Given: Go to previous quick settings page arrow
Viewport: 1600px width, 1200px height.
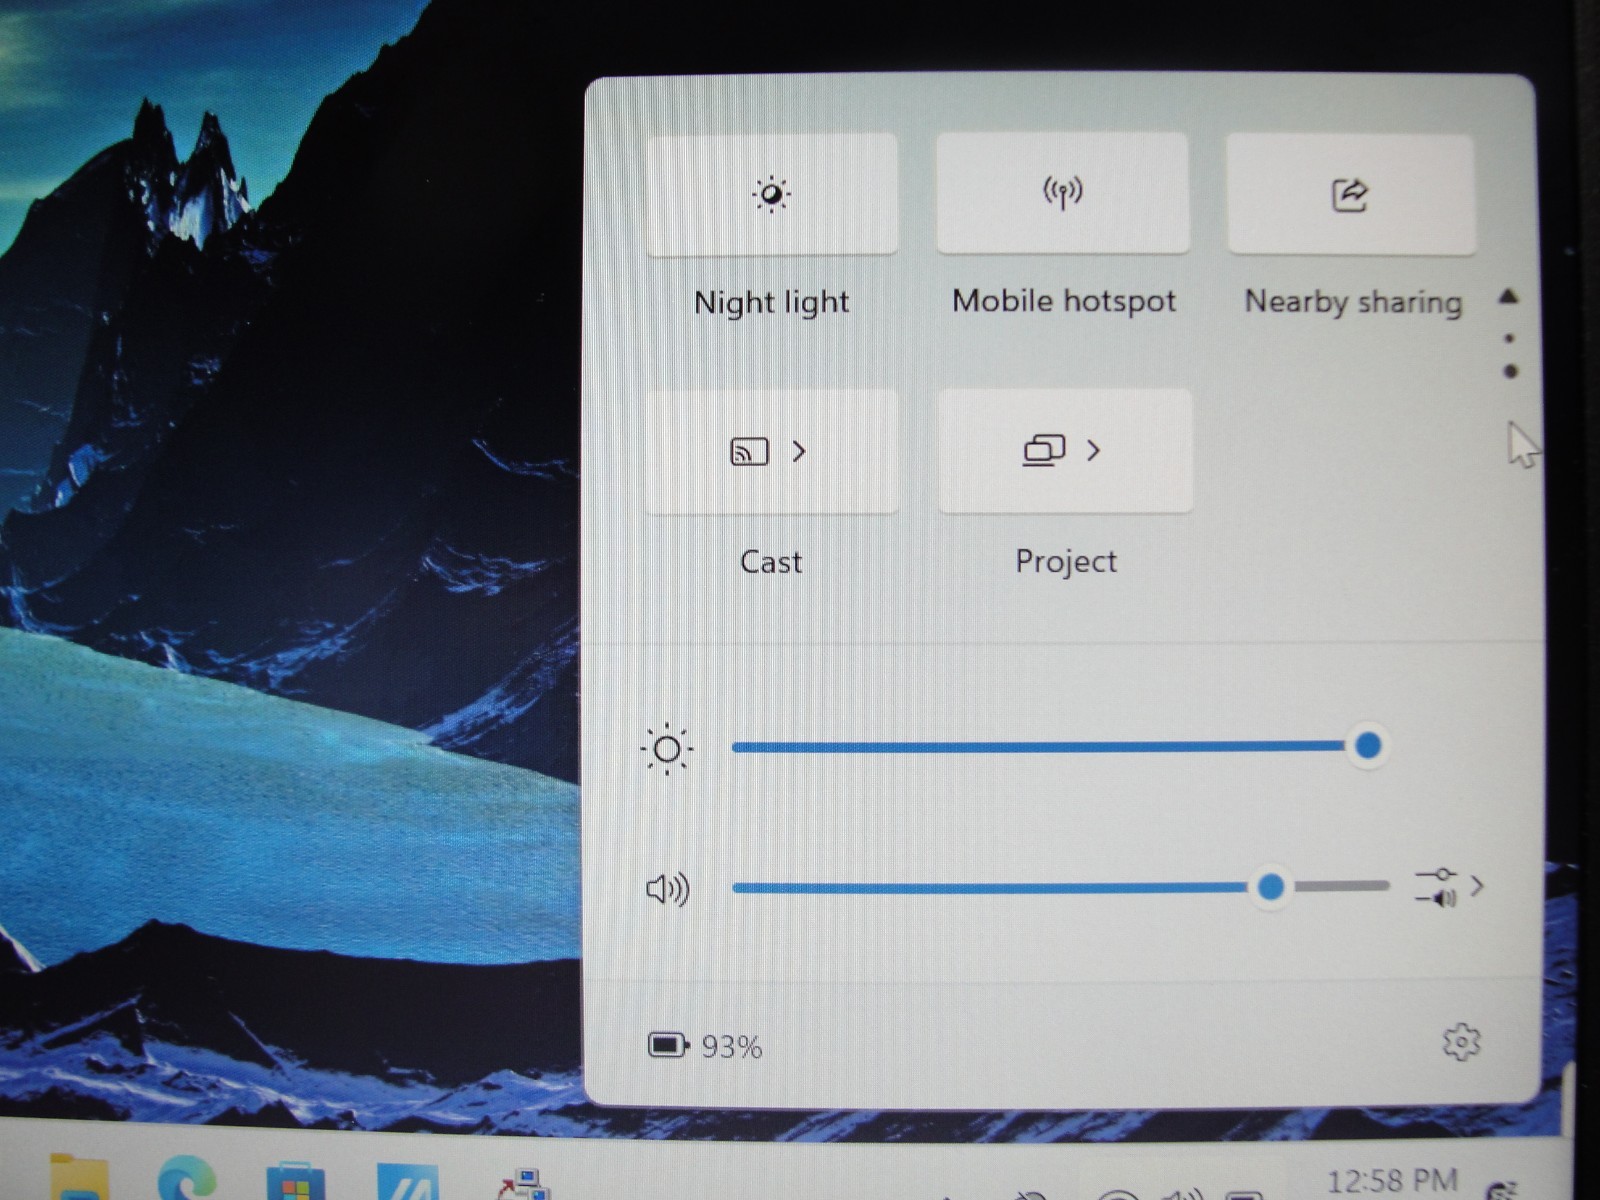Looking at the screenshot, I should [x=1509, y=296].
